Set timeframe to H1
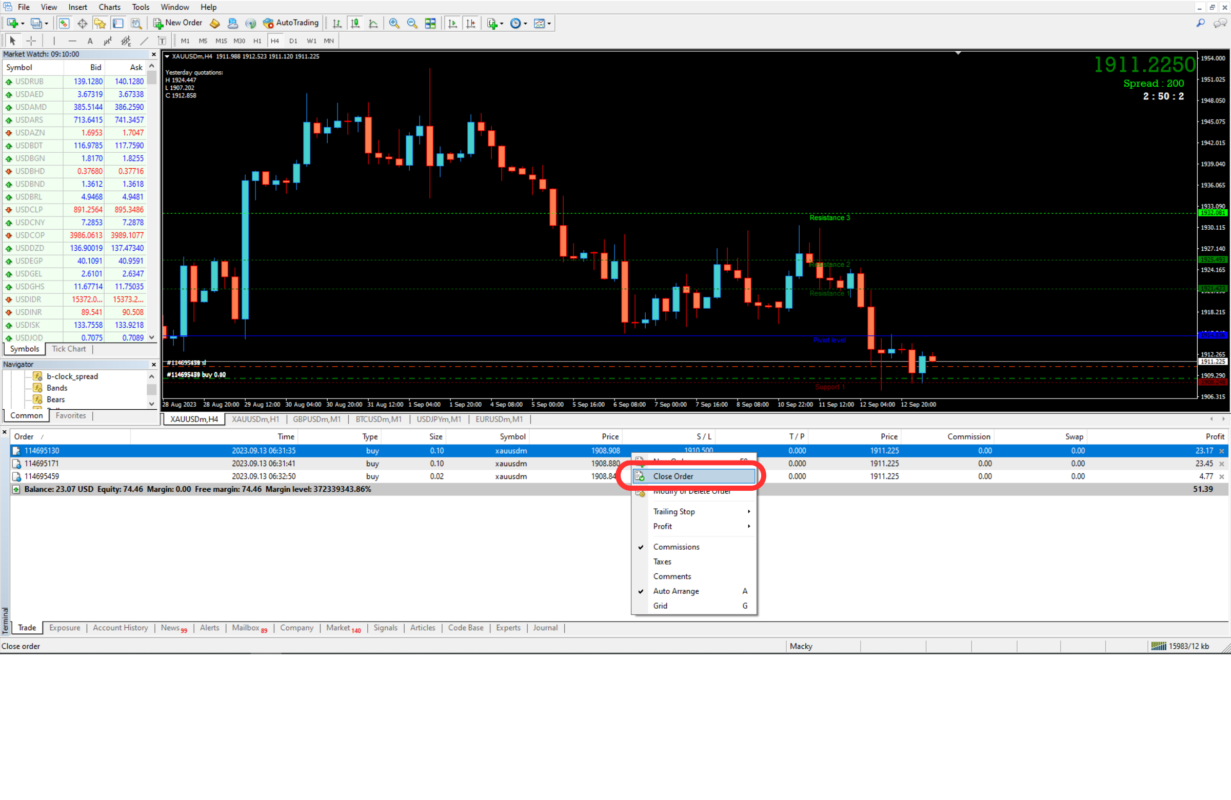Screen dimensions: 1231x800 [x=257, y=41]
